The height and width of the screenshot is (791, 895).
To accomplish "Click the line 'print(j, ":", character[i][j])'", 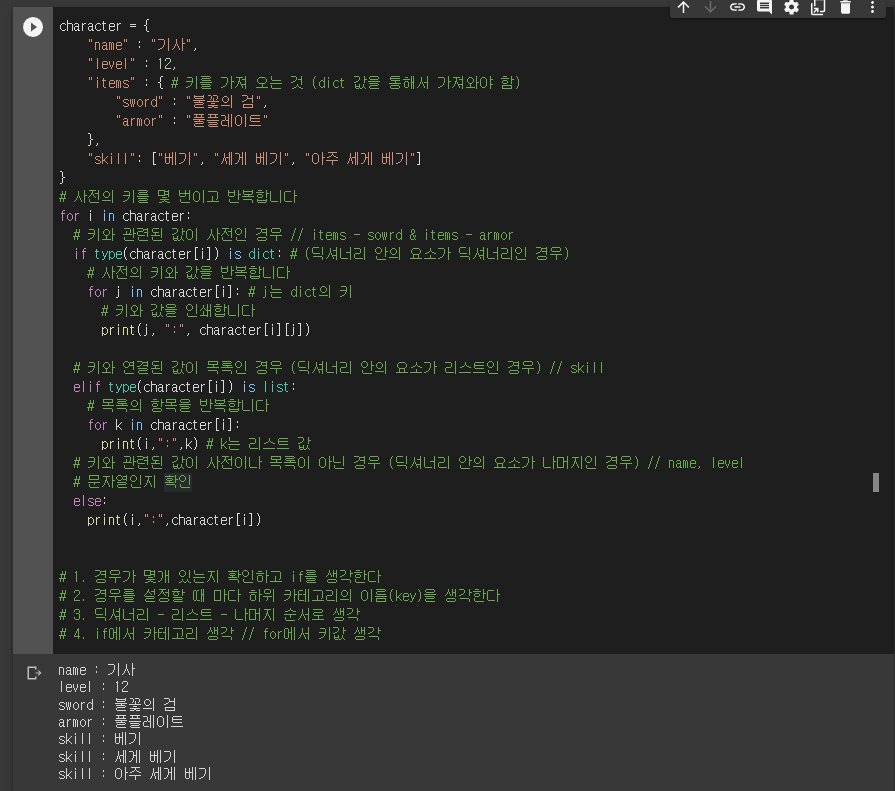I will [205, 330].
